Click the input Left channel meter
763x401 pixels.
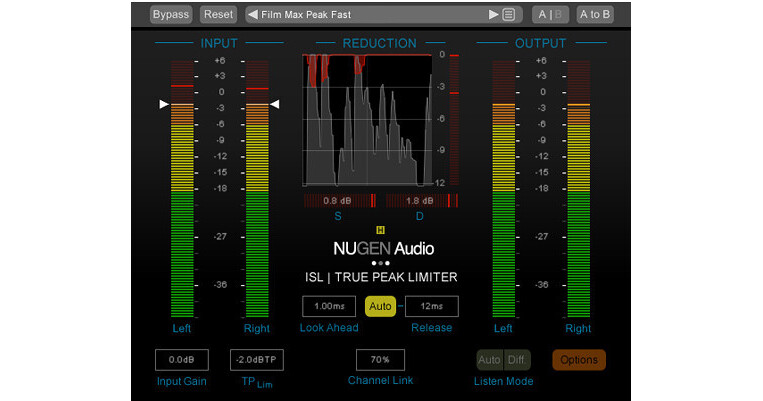click(182, 189)
